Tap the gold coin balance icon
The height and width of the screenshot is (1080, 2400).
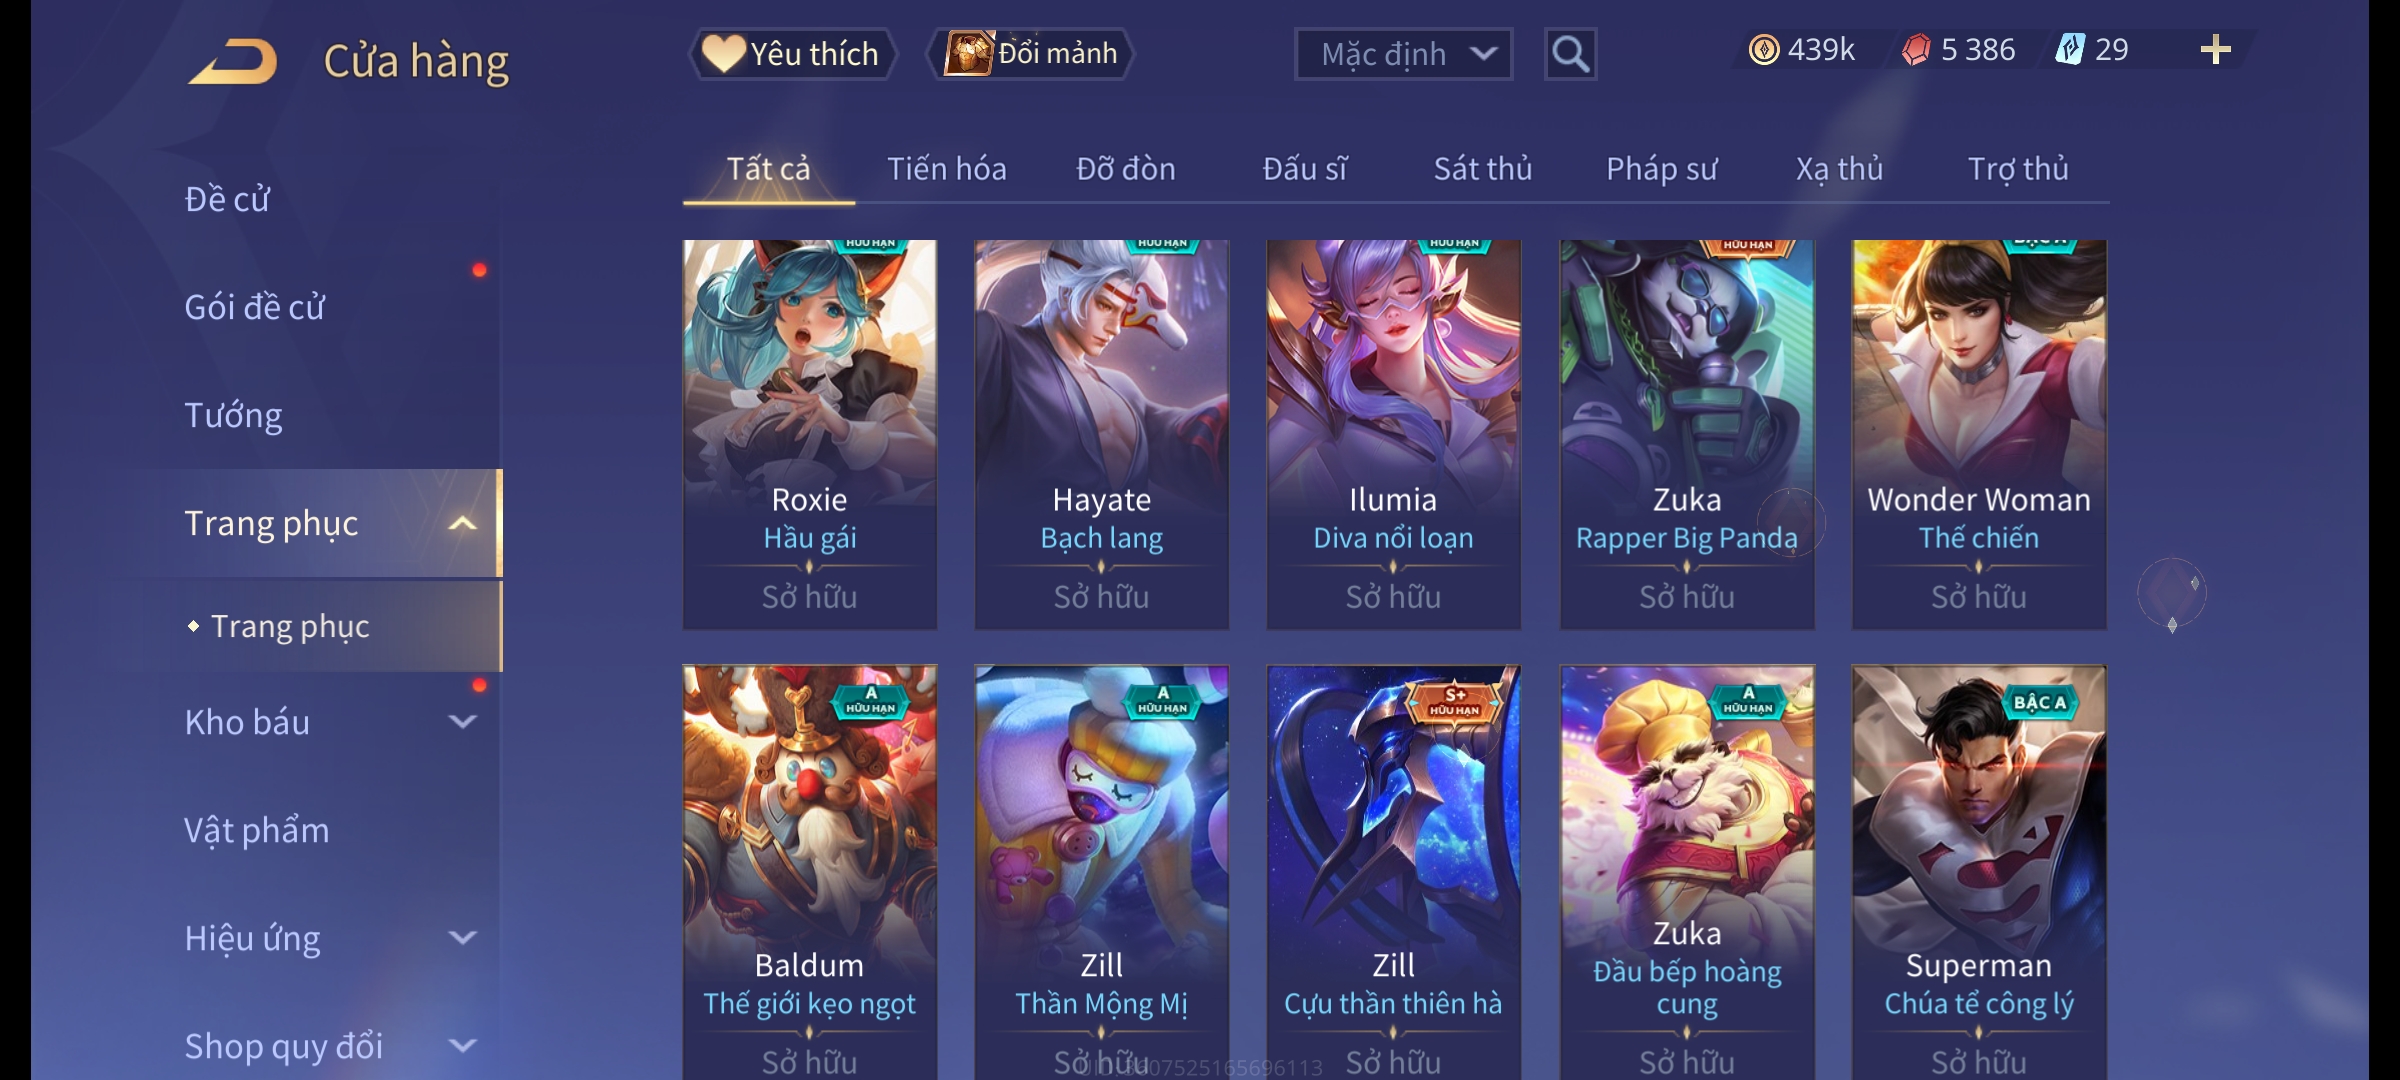tap(1764, 50)
